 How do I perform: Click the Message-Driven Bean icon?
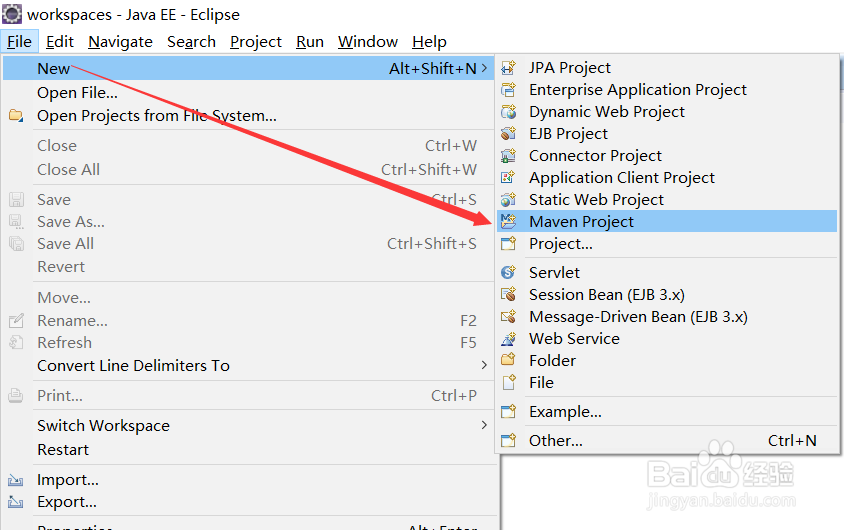click(x=509, y=316)
